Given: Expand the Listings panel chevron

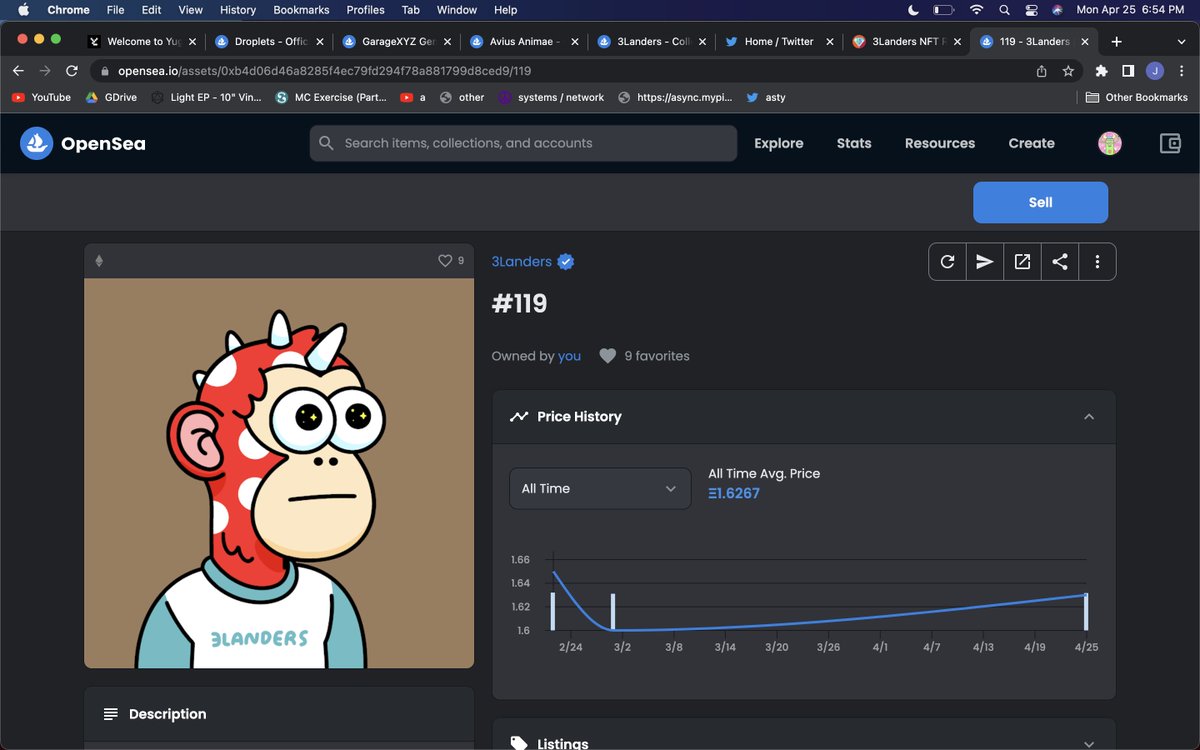Looking at the screenshot, I should pyautogui.click(x=1089, y=743).
